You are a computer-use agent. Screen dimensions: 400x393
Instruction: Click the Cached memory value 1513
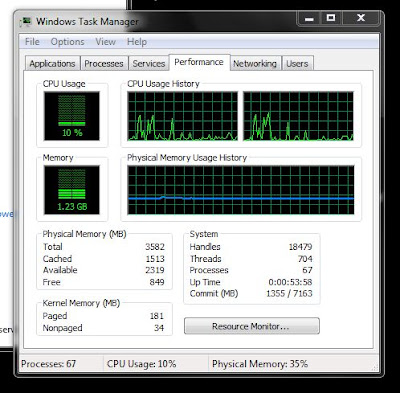(155, 259)
